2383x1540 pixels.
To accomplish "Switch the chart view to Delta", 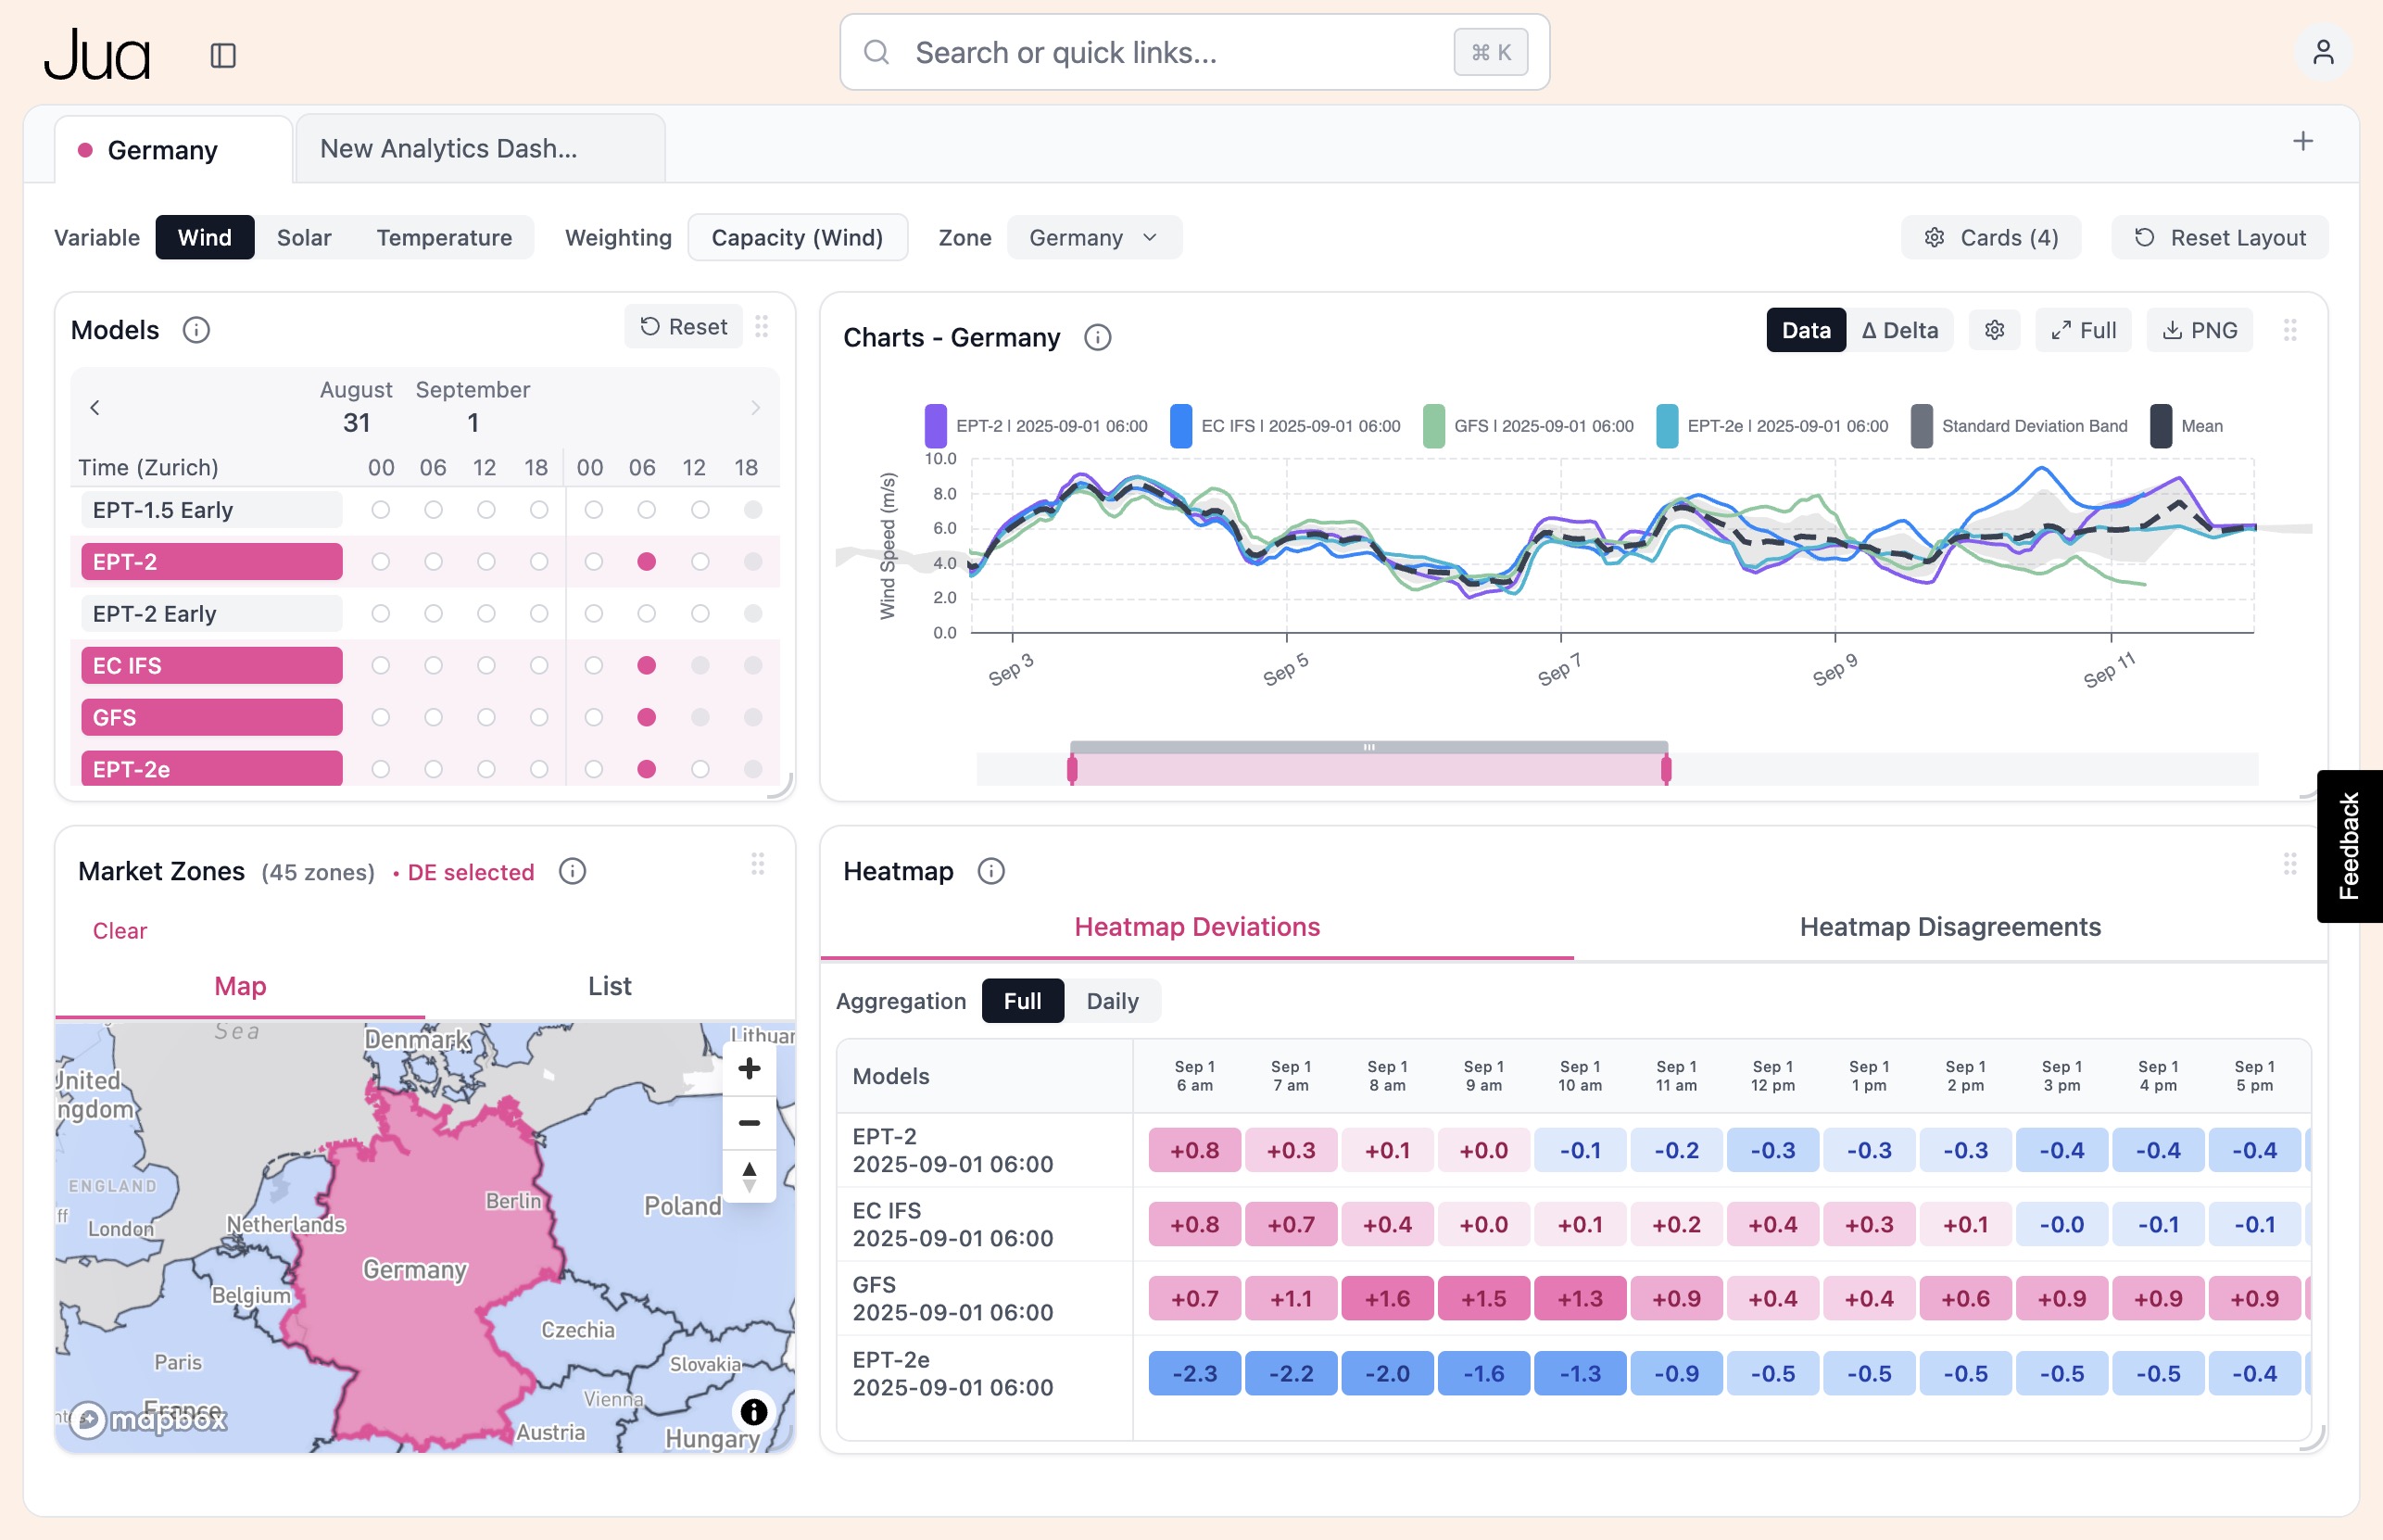I will 1899,330.
